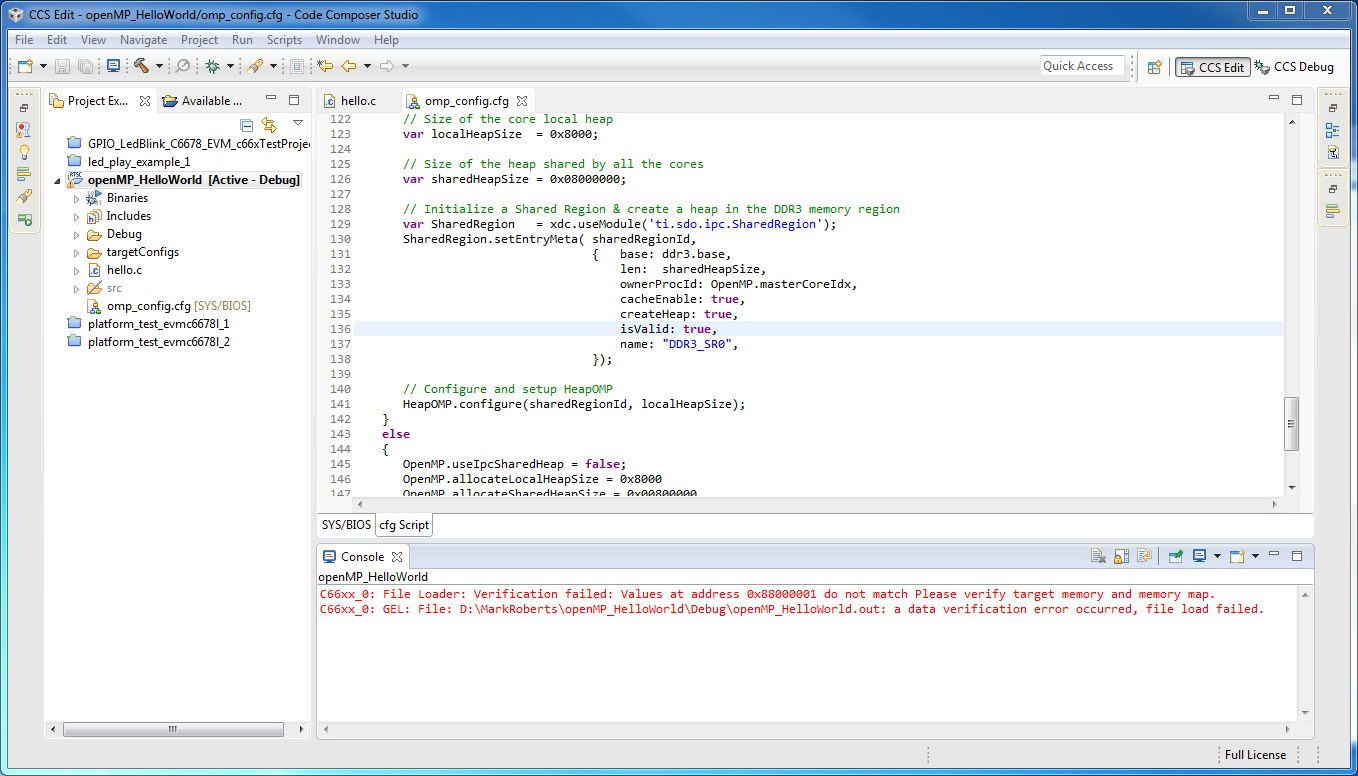Build the project with the hammer icon
The width and height of the screenshot is (1358, 776).
[x=141, y=66]
